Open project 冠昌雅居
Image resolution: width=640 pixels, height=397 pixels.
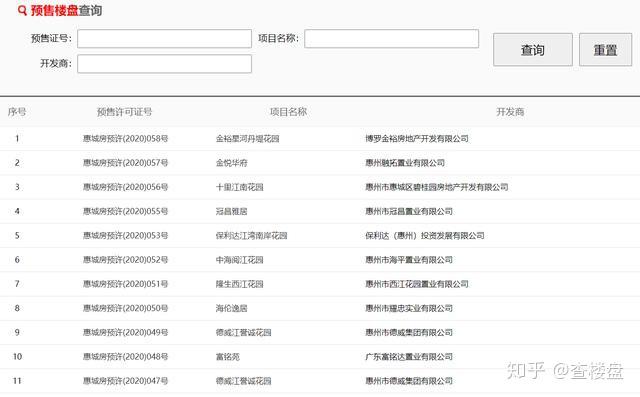[x=232, y=211]
